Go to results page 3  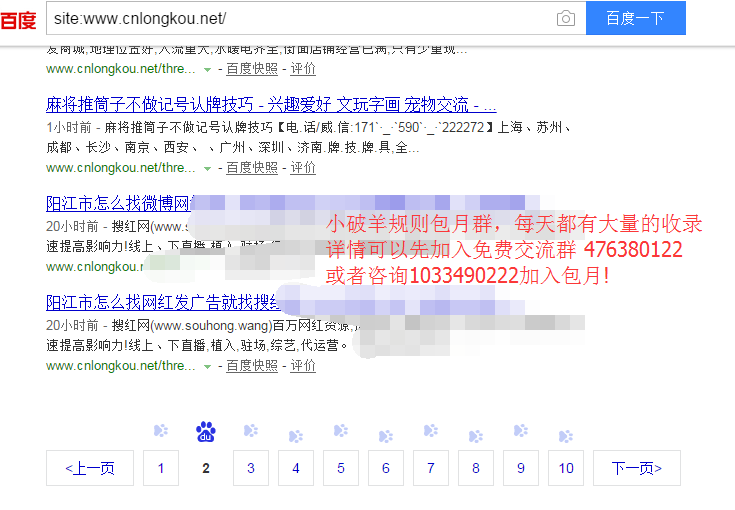coord(251,468)
